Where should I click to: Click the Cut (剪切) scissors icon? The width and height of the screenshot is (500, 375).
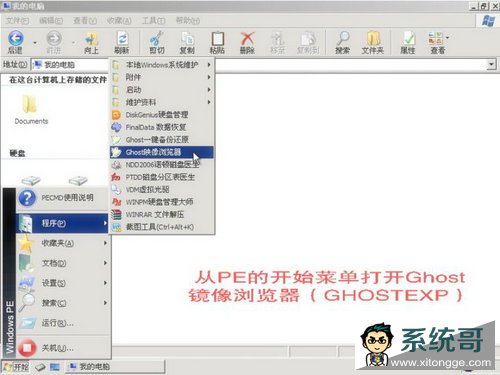pyautogui.click(x=157, y=39)
